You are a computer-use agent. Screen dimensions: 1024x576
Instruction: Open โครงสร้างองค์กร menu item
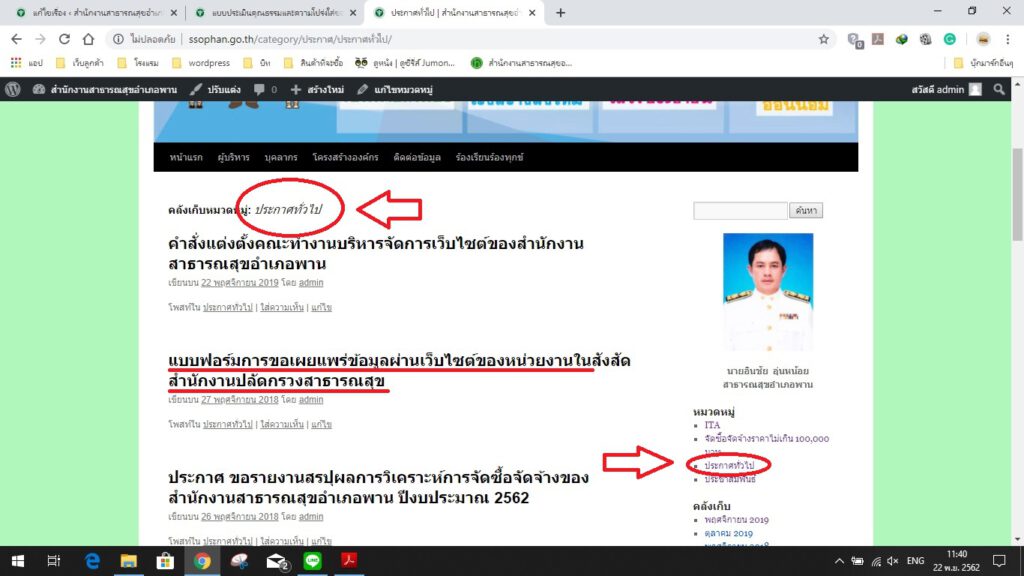click(x=345, y=157)
